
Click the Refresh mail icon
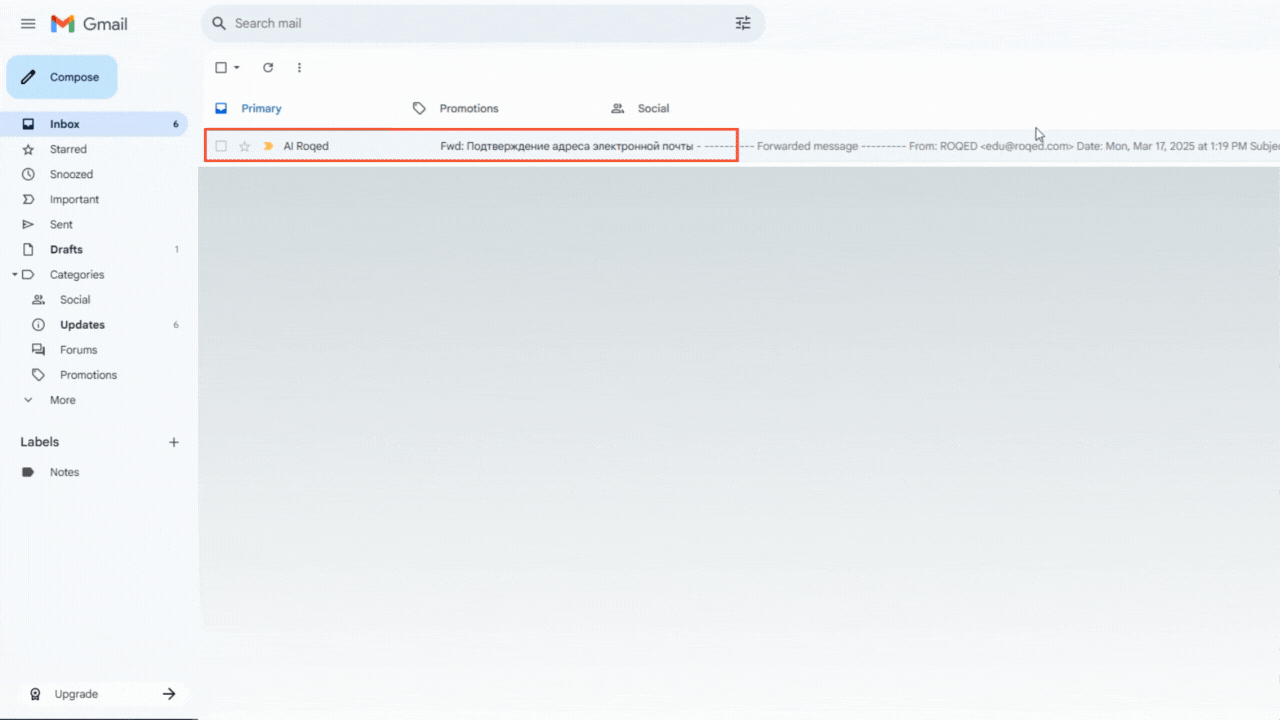pyautogui.click(x=268, y=68)
